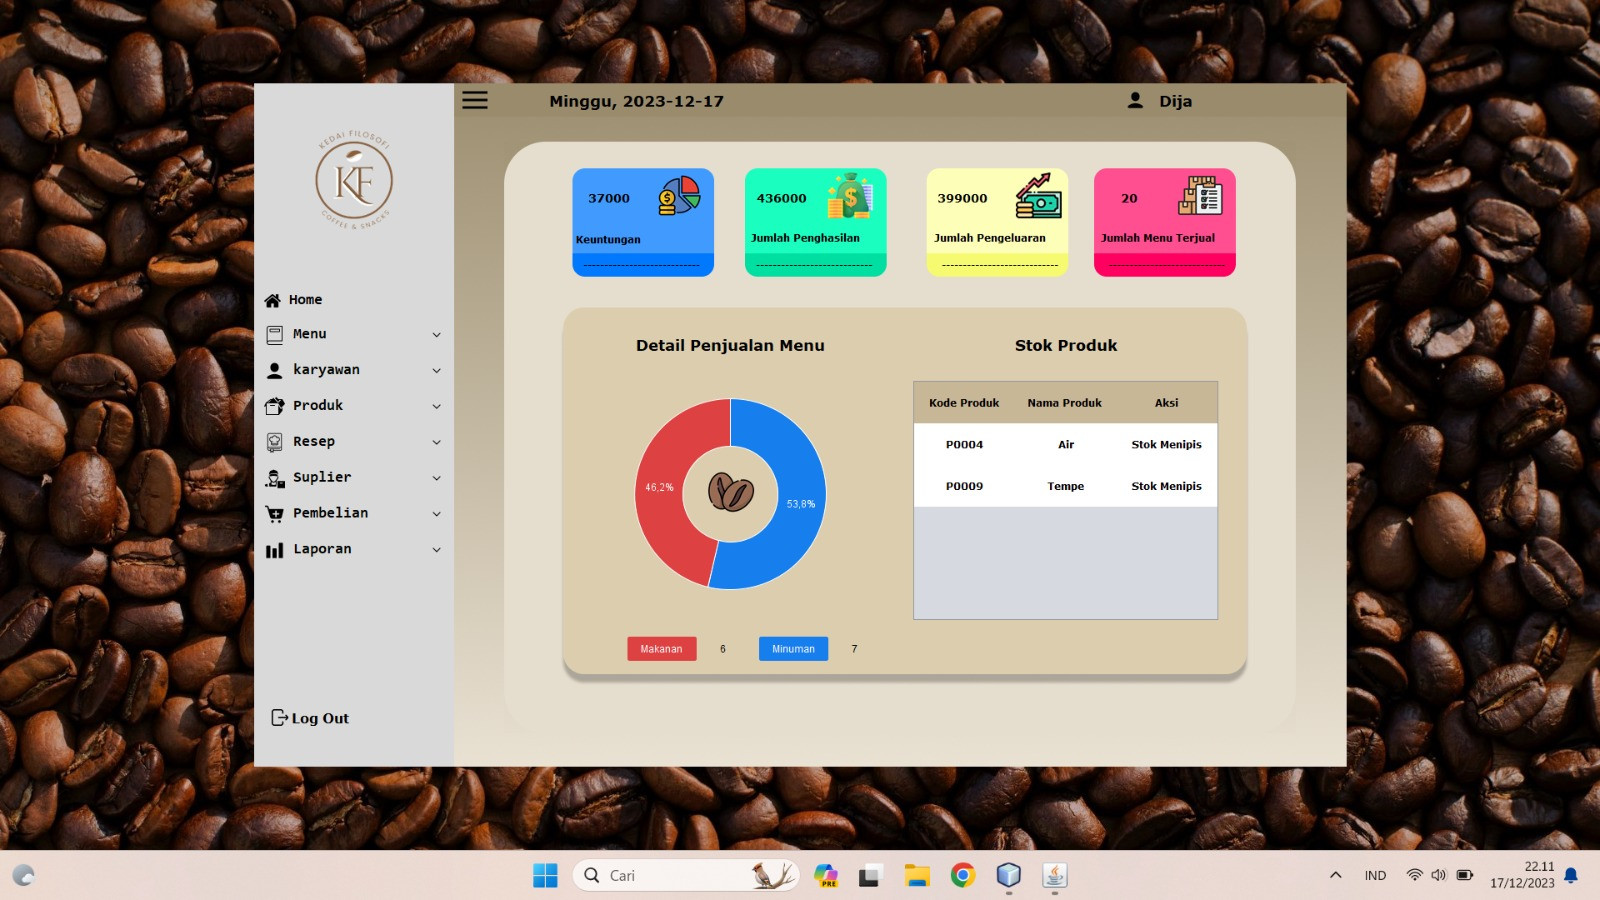Screen dimensions: 1600x900
Task: Click Stok Menipis for product P0004
Action: 1166,445
